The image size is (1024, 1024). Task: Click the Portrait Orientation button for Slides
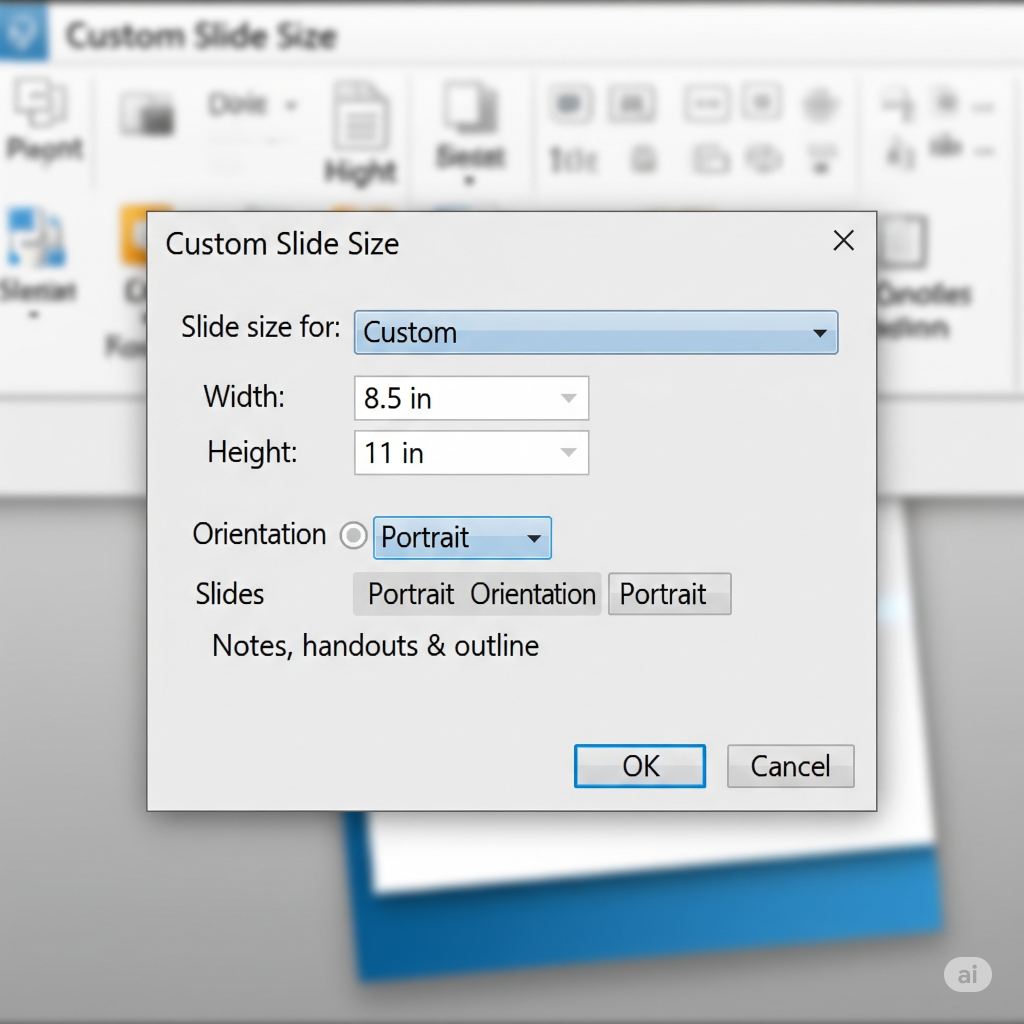click(478, 594)
